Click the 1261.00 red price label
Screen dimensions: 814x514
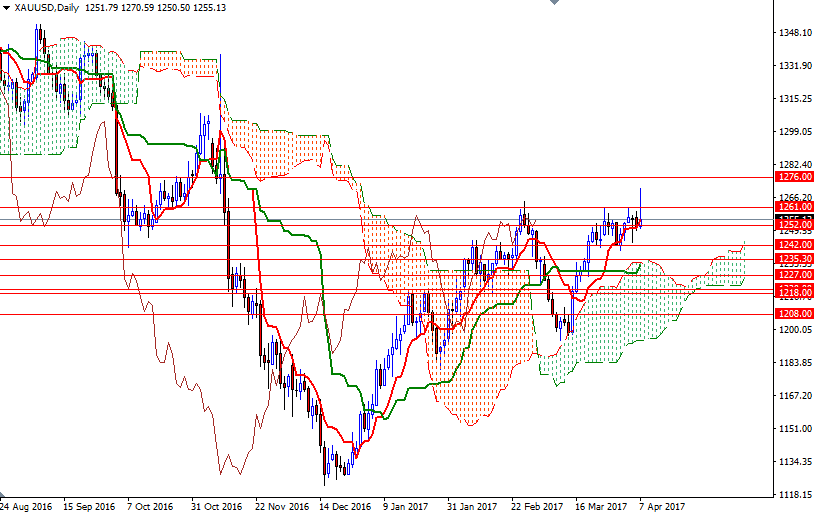click(794, 207)
